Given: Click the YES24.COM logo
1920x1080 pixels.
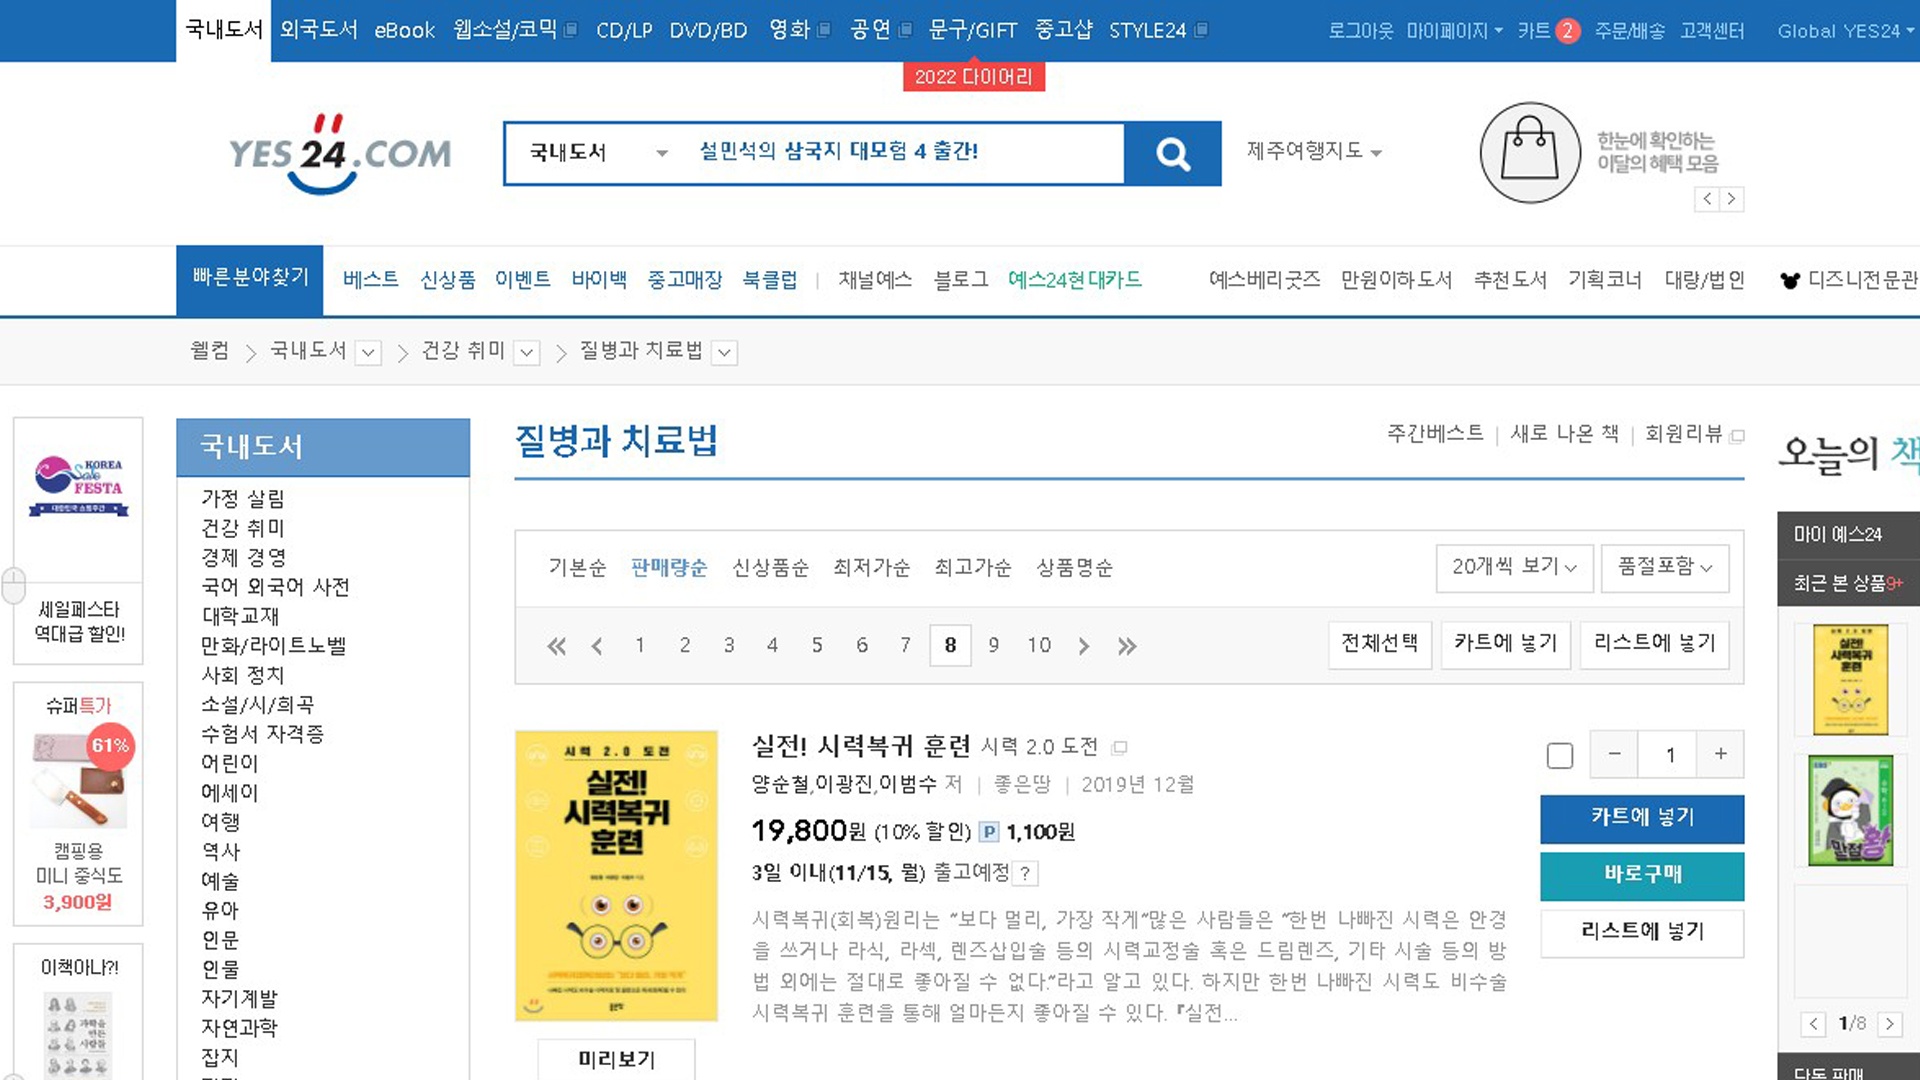Looking at the screenshot, I should [340, 153].
